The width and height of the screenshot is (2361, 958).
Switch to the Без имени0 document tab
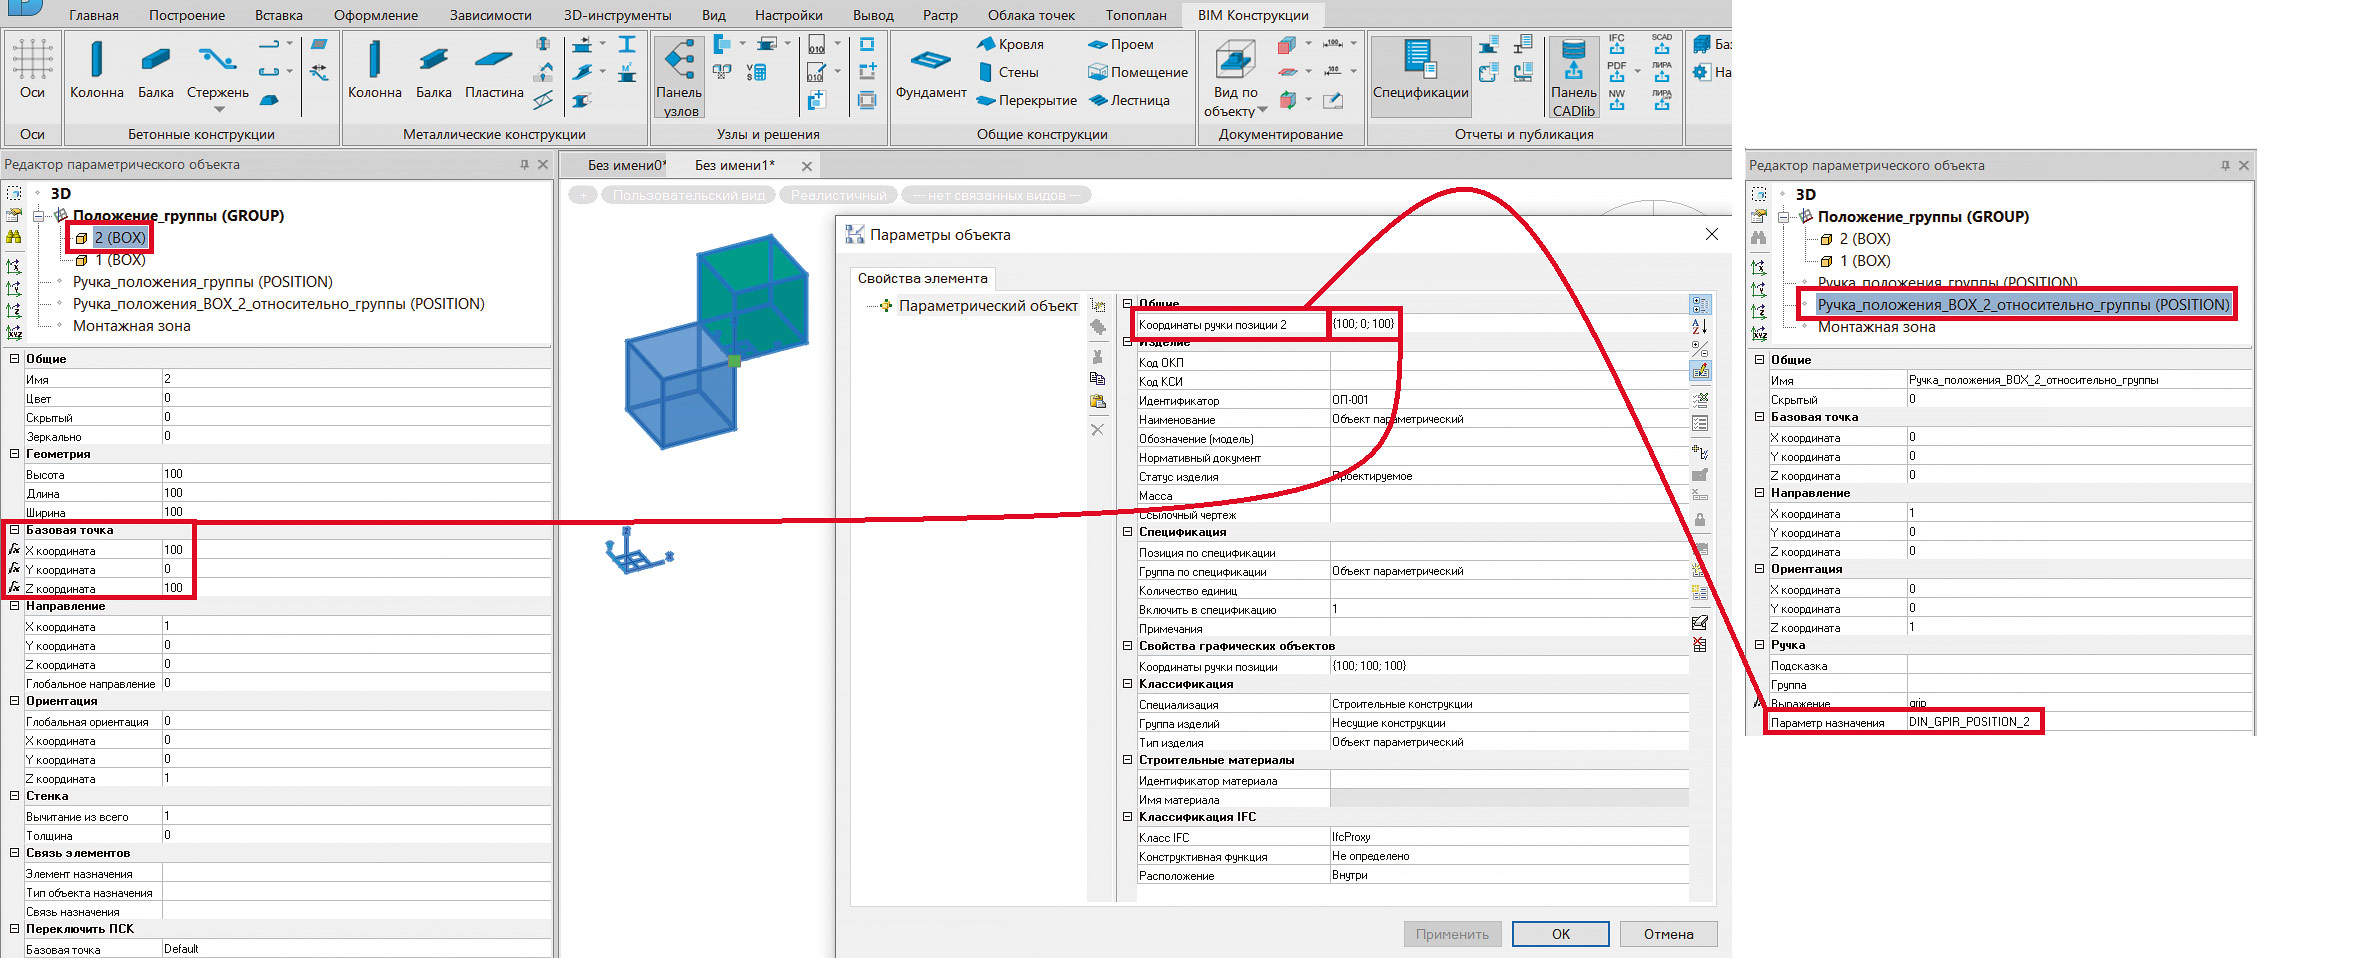click(626, 165)
